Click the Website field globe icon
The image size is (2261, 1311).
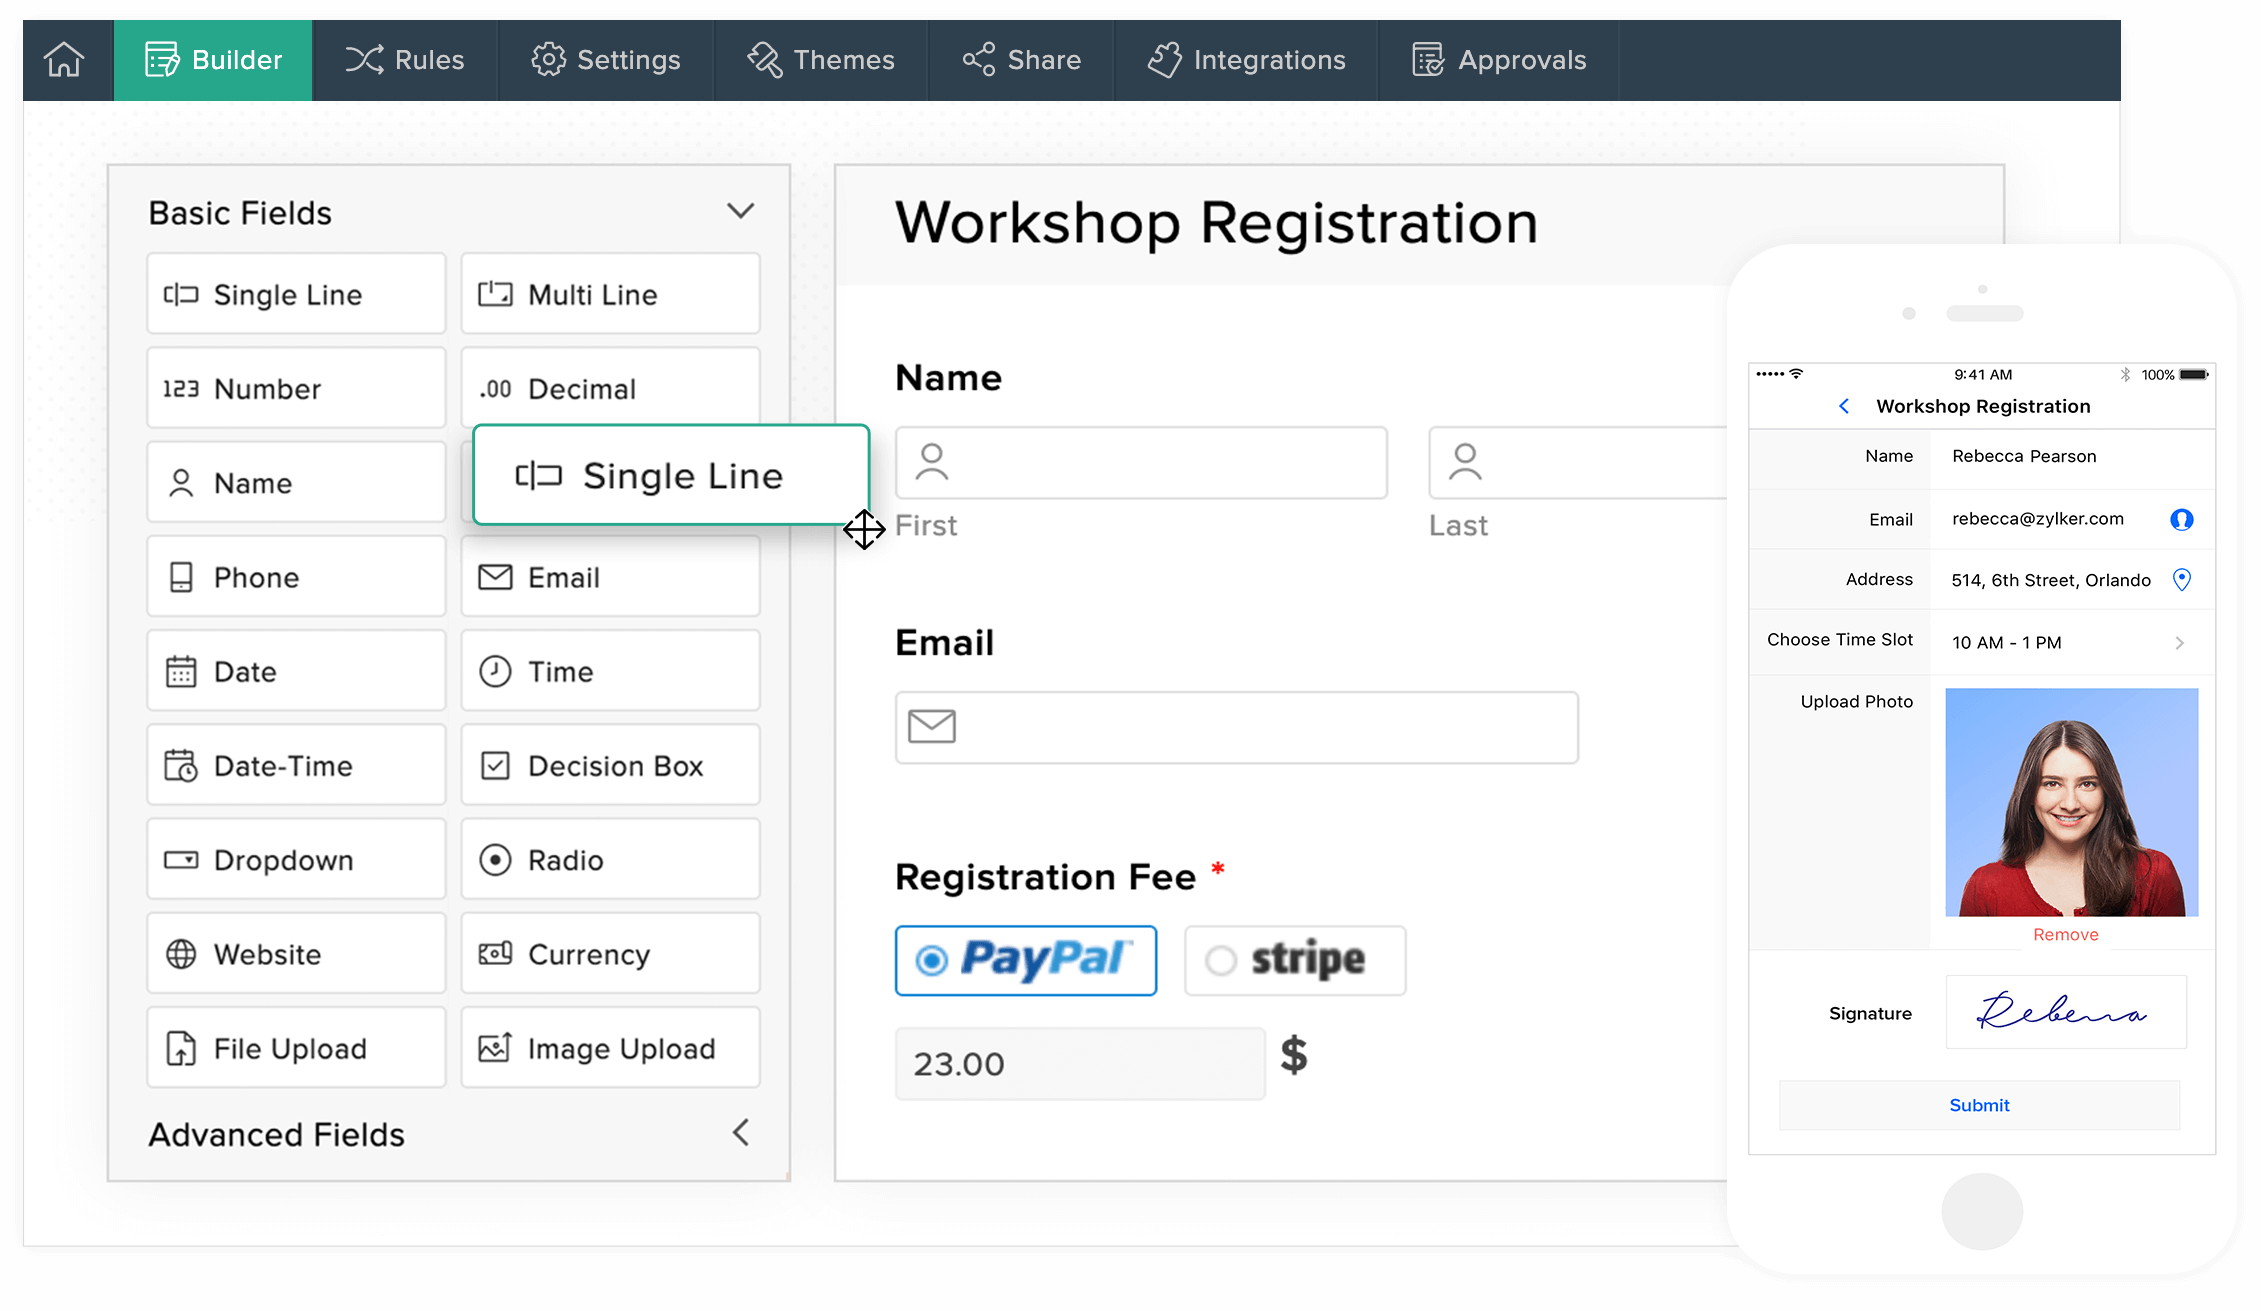tap(181, 954)
